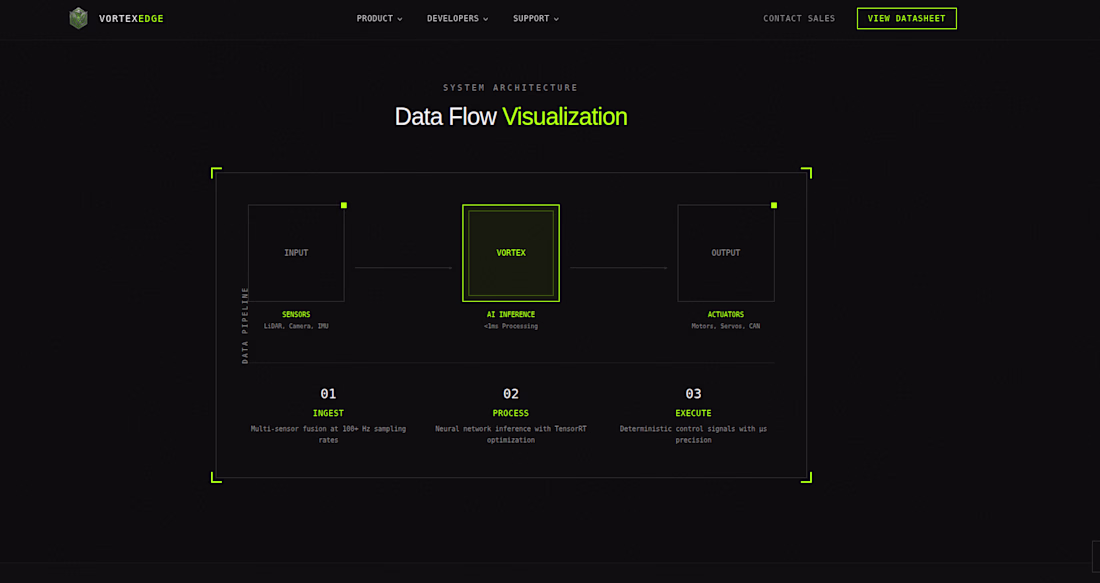Screen dimensions: 1100x583
Task: Open the SUPPORT menu
Action: (x=536, y=19)
